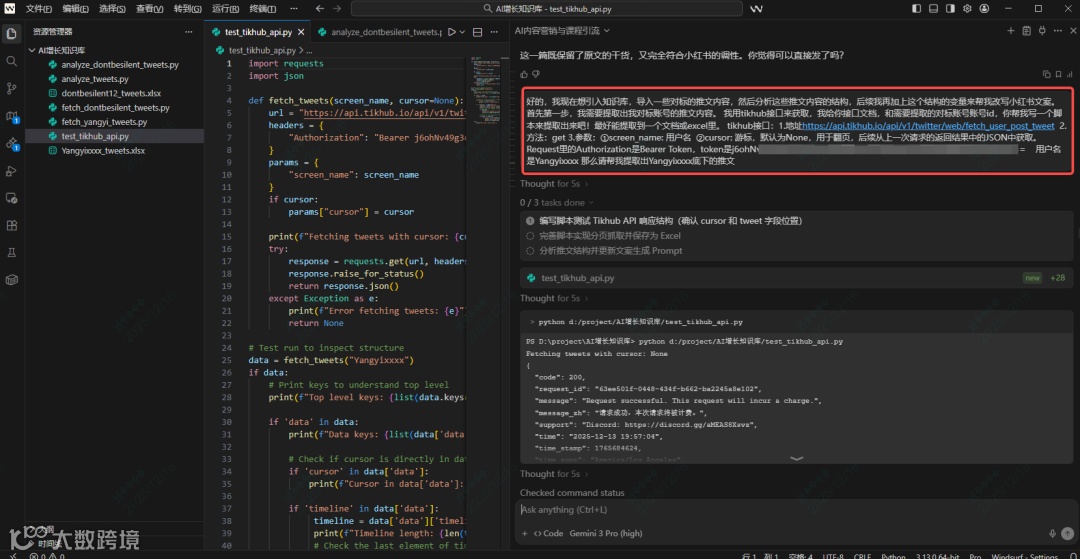Toggle the secondary side bar layout
Screen dimensions: 1080x559
pos(951,9)
